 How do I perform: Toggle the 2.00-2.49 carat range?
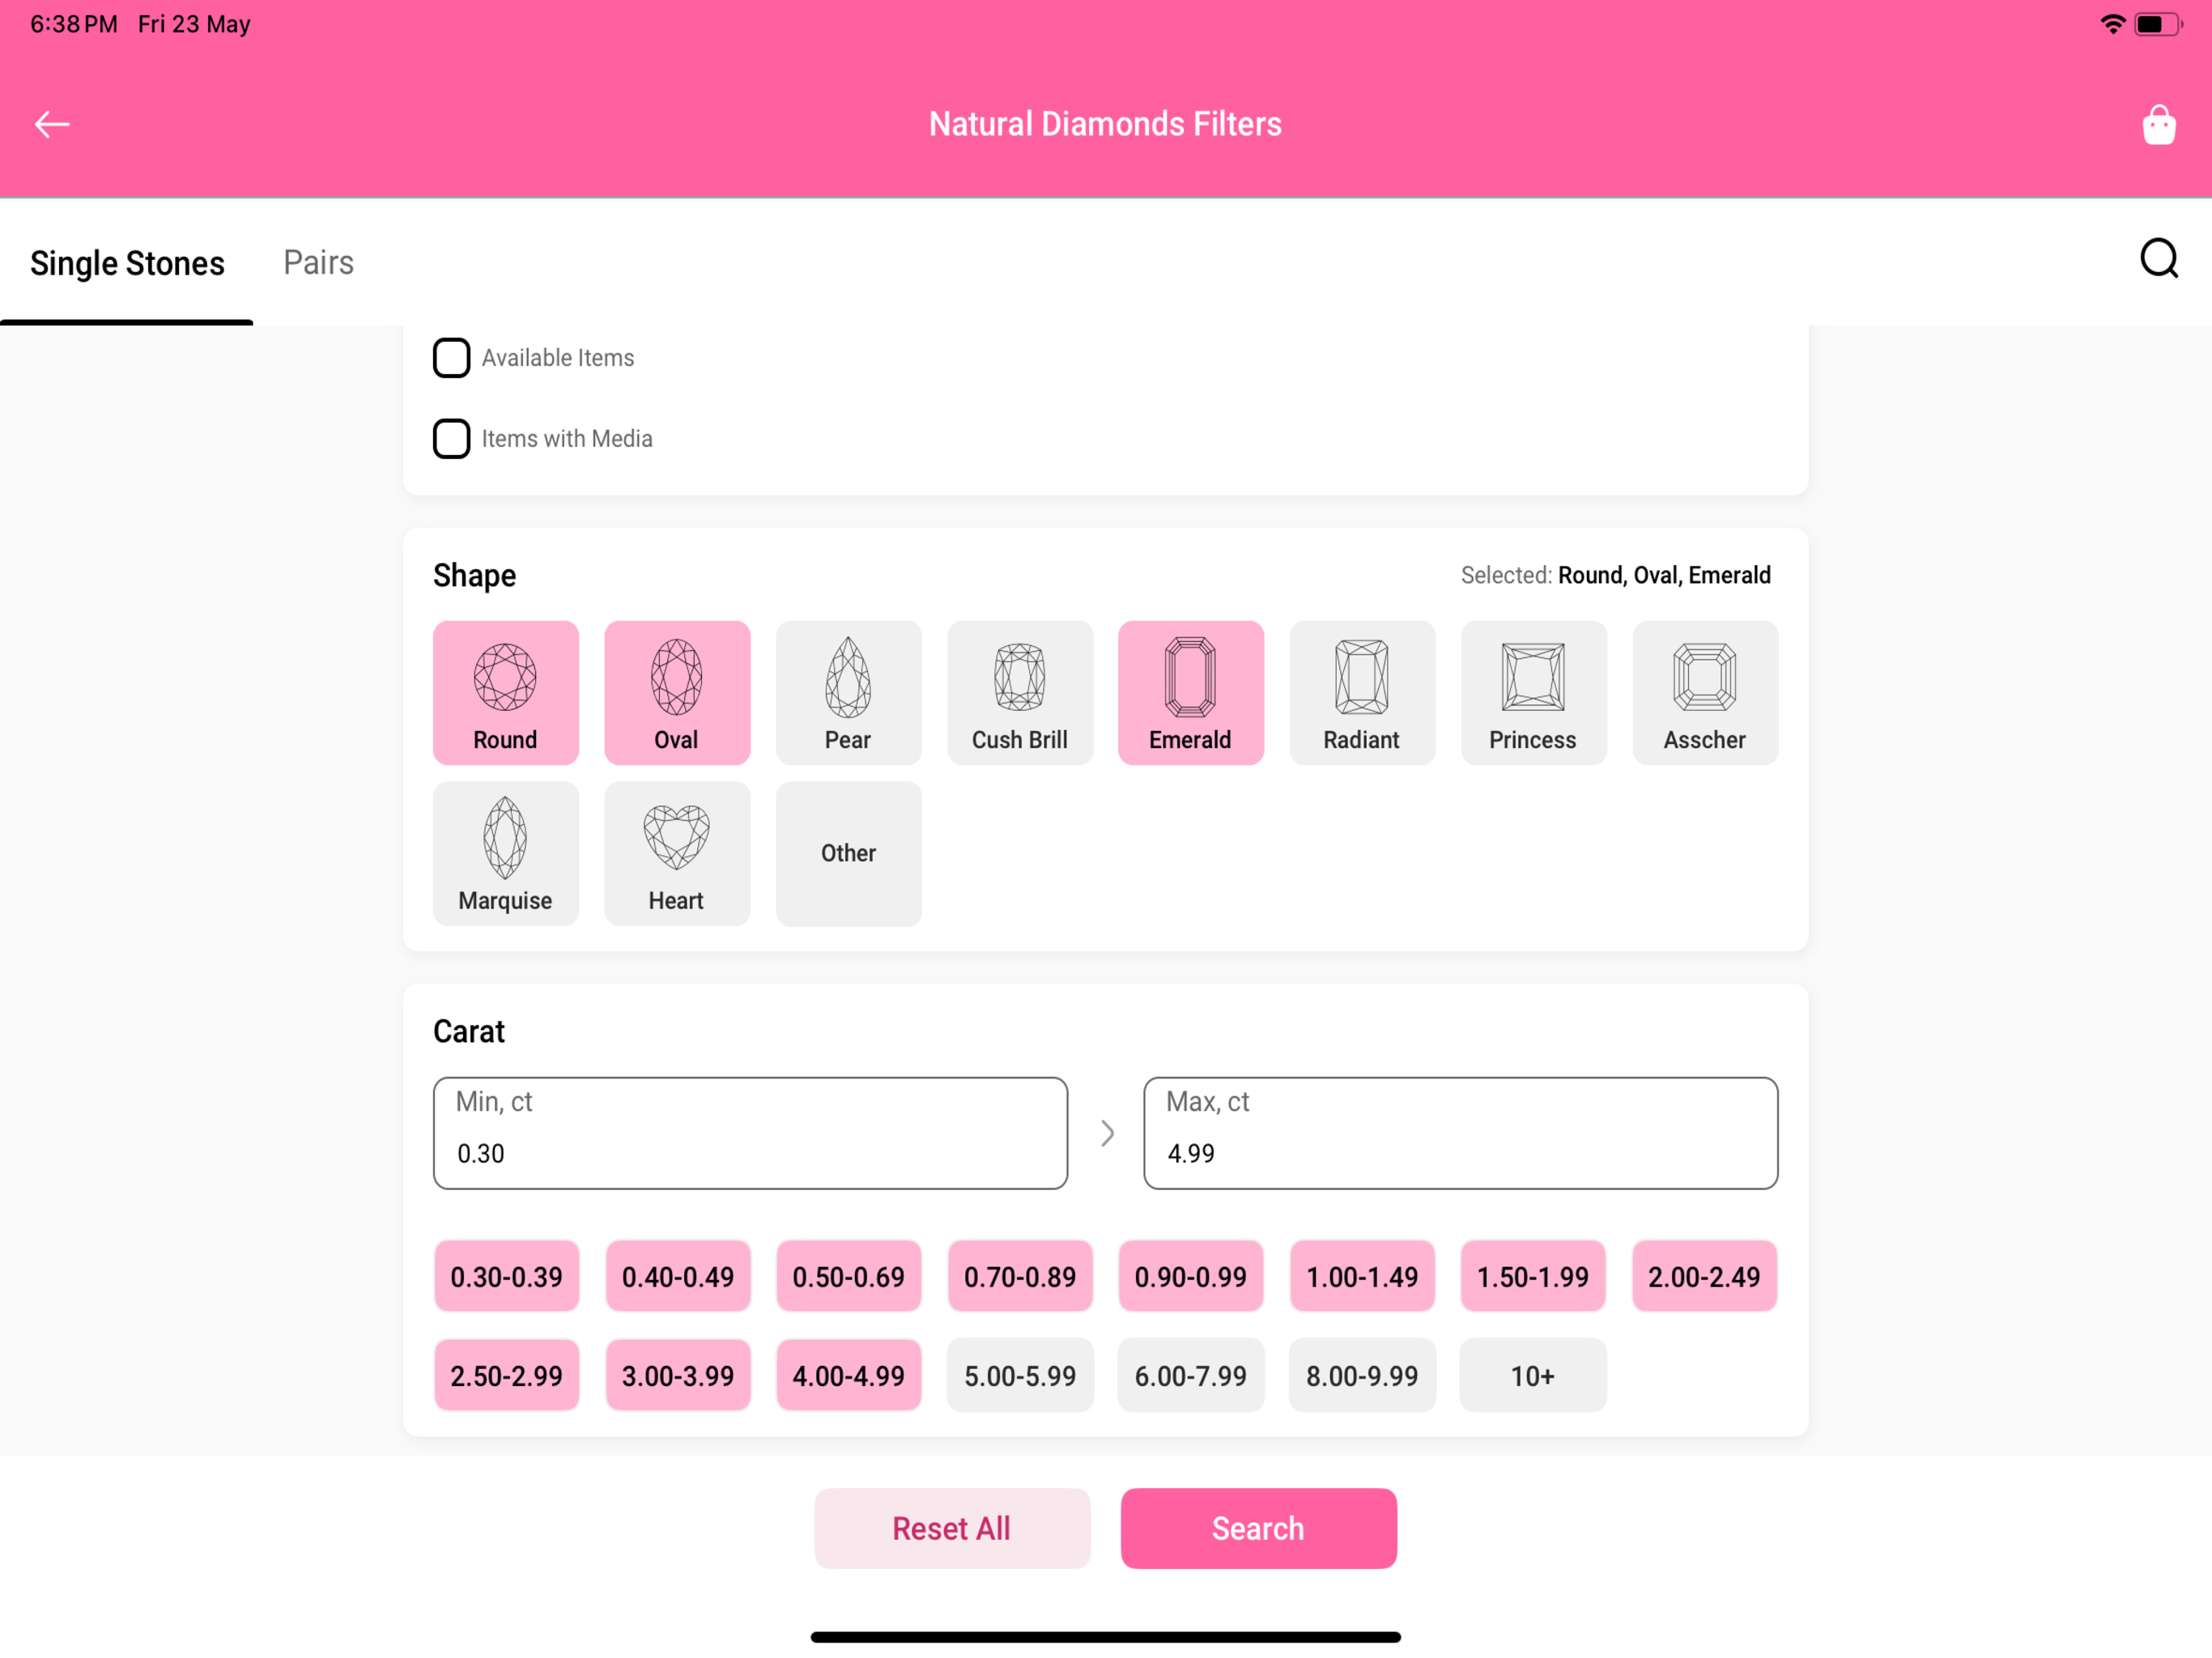[x=1704, y=1276]
